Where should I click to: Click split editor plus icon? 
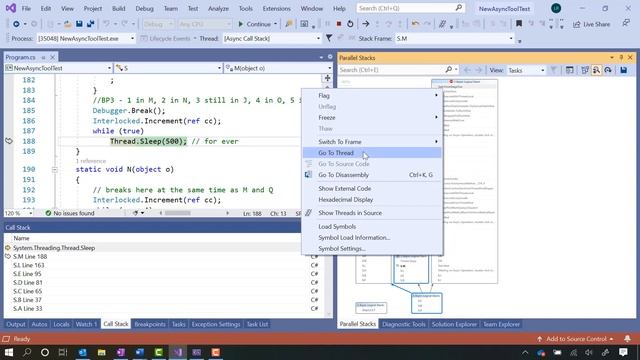point(327,78)
